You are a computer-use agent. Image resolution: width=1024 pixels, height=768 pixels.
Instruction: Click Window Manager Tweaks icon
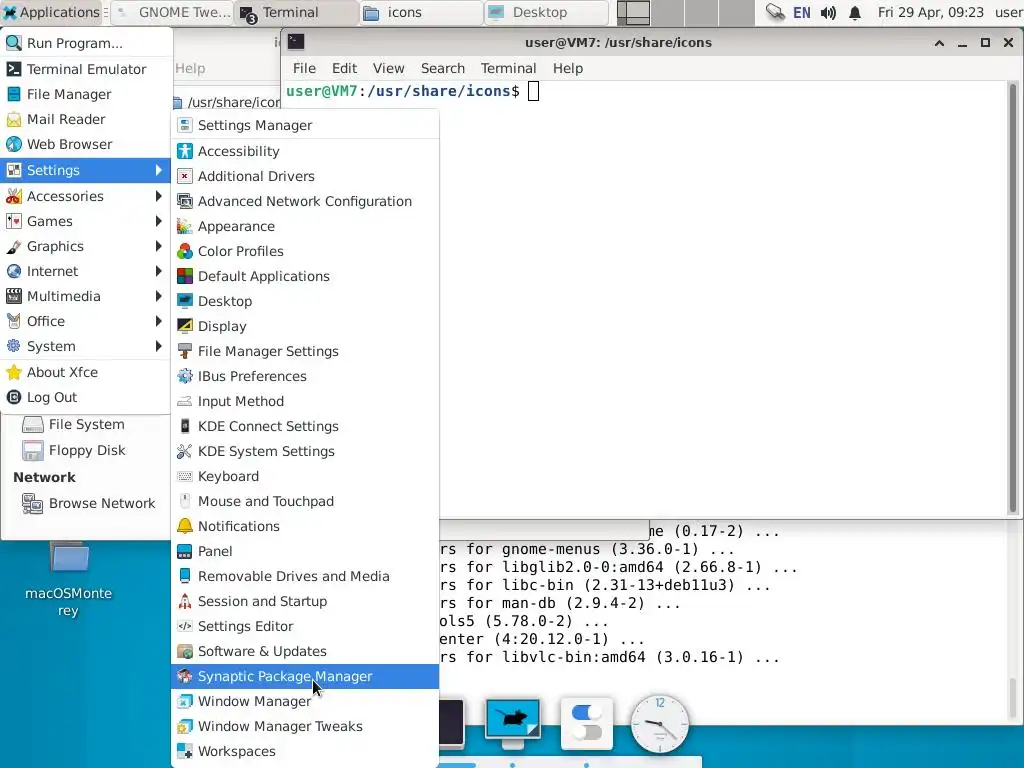pyautogui.click(x=185, y=726)
